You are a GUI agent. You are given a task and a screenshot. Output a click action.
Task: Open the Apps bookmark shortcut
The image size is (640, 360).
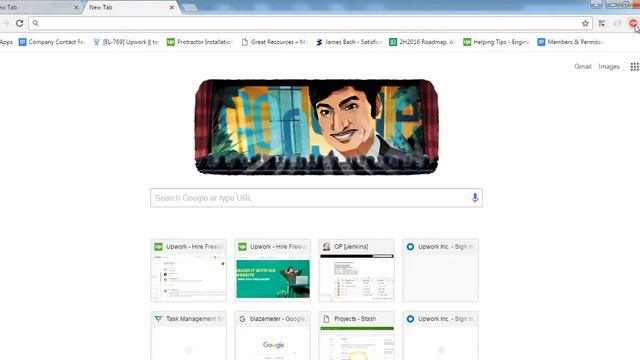click(6, 42)
